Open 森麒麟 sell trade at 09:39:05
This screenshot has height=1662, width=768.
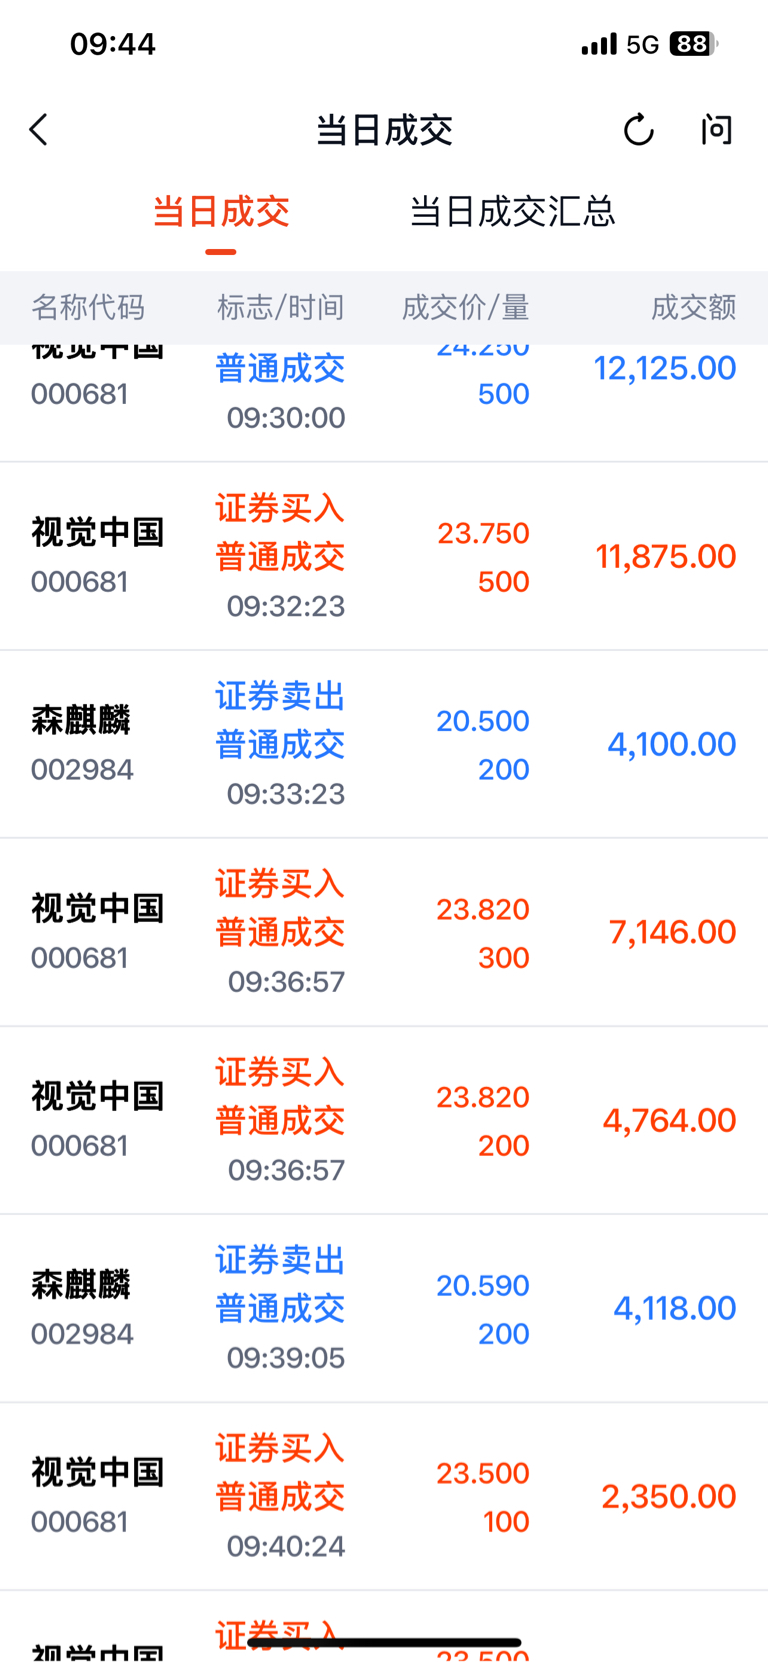tap(384, 1309)
